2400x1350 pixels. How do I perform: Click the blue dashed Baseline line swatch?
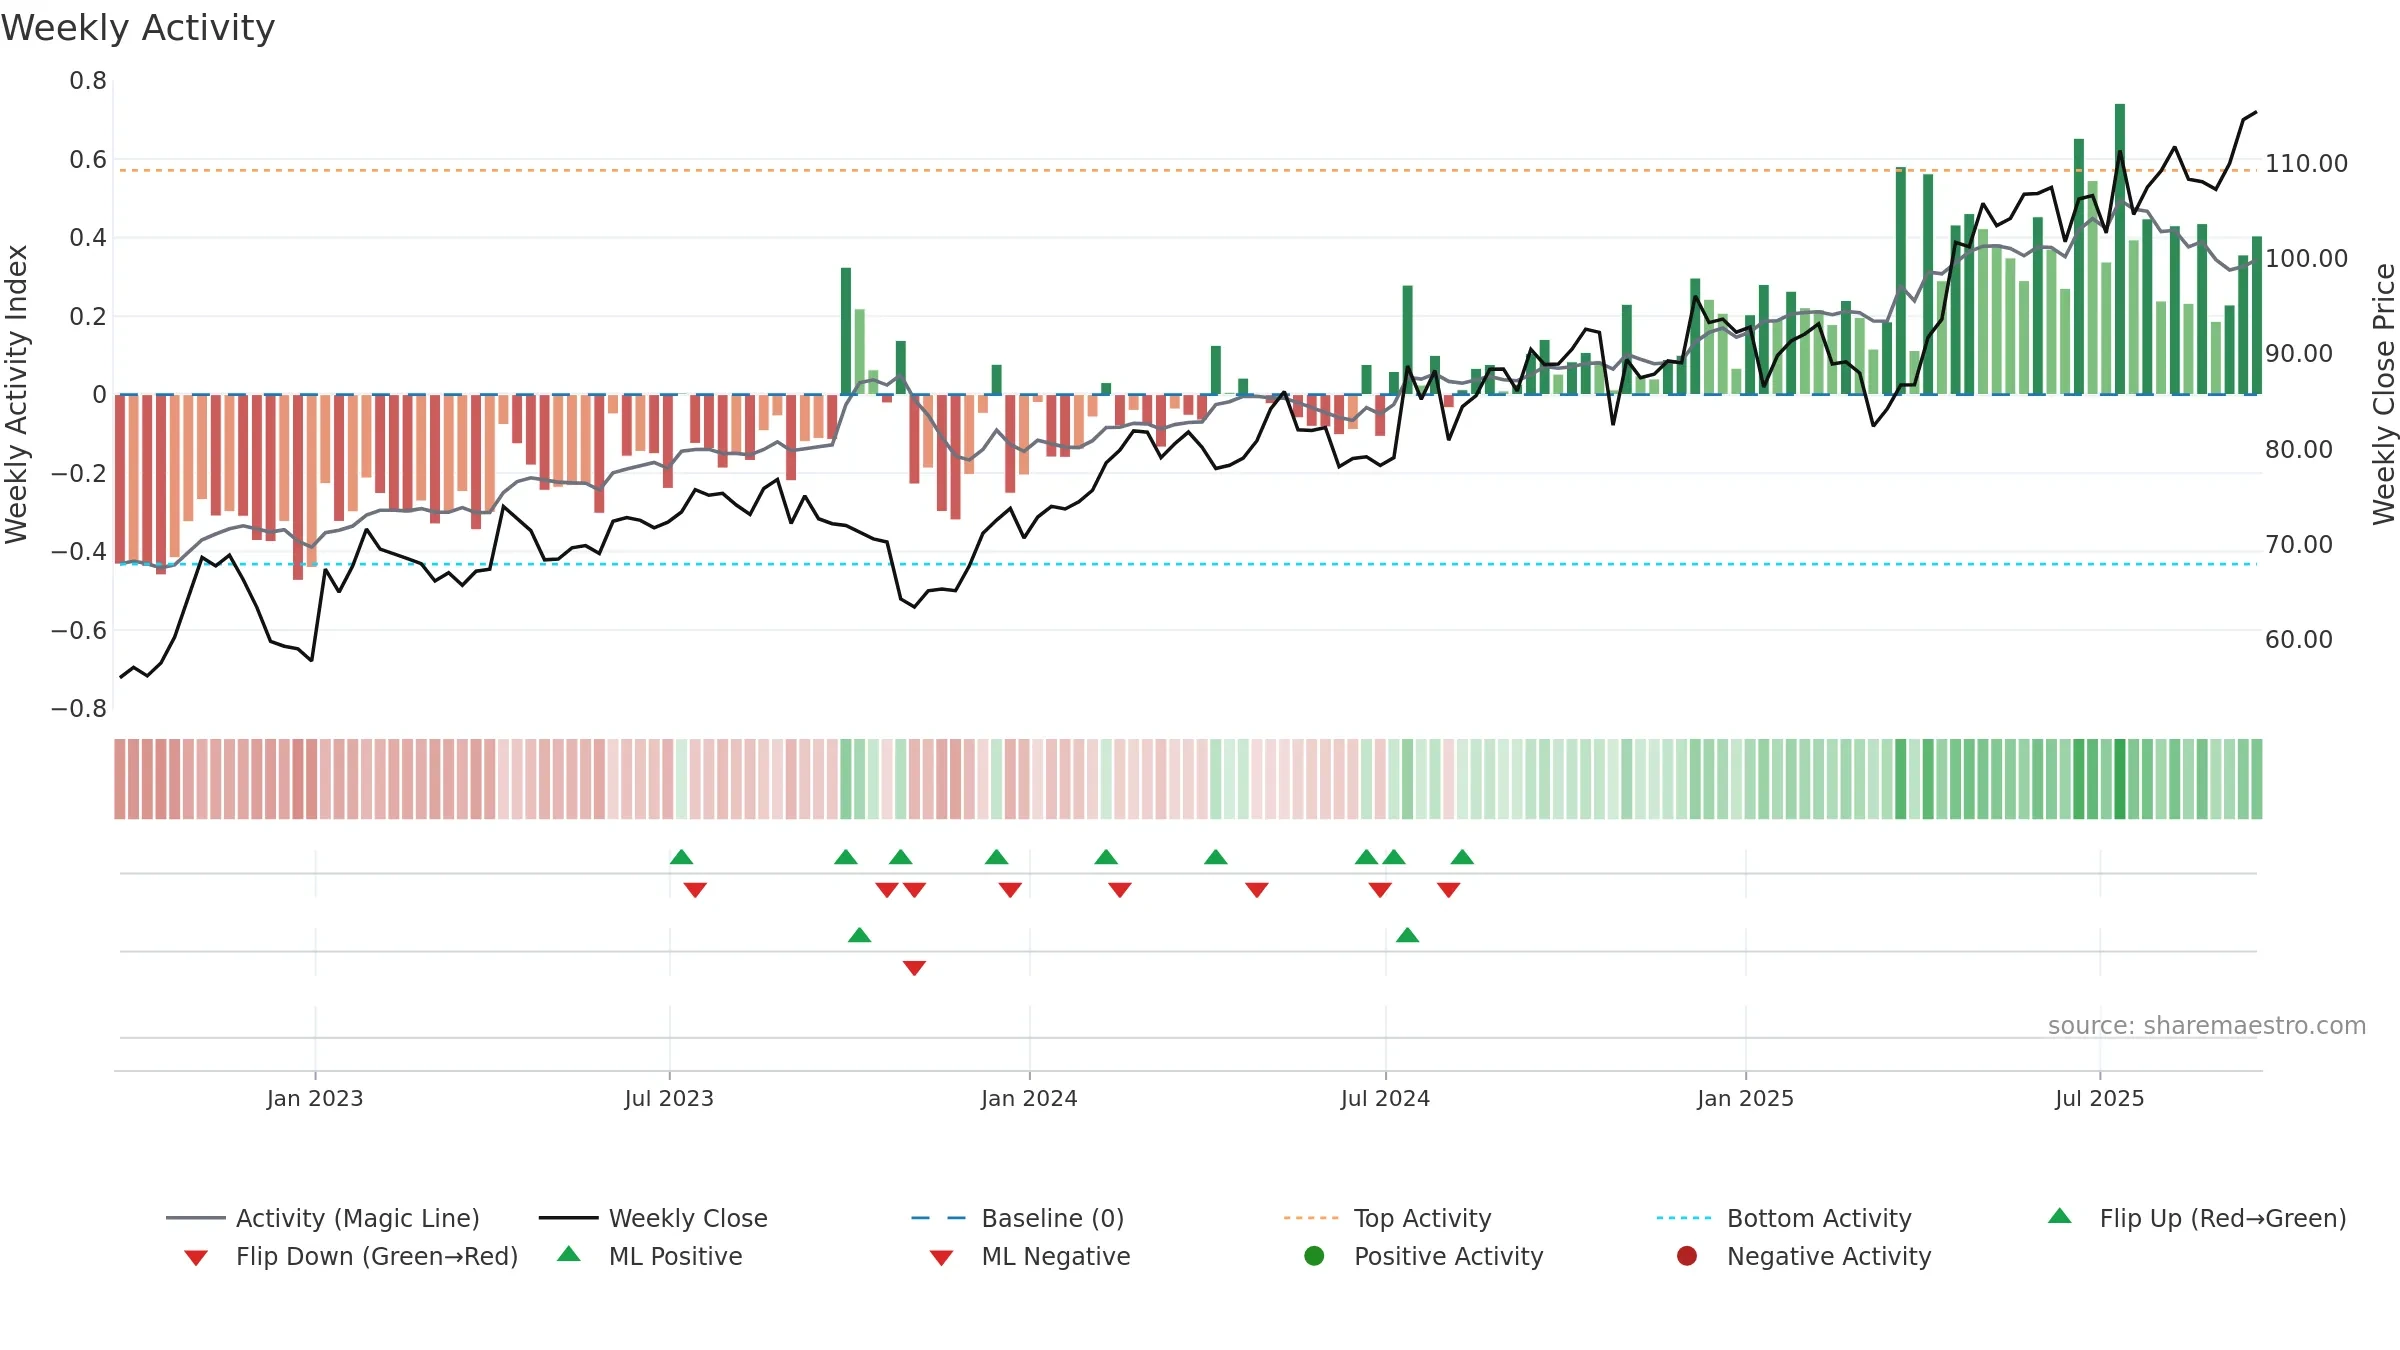939,1218
